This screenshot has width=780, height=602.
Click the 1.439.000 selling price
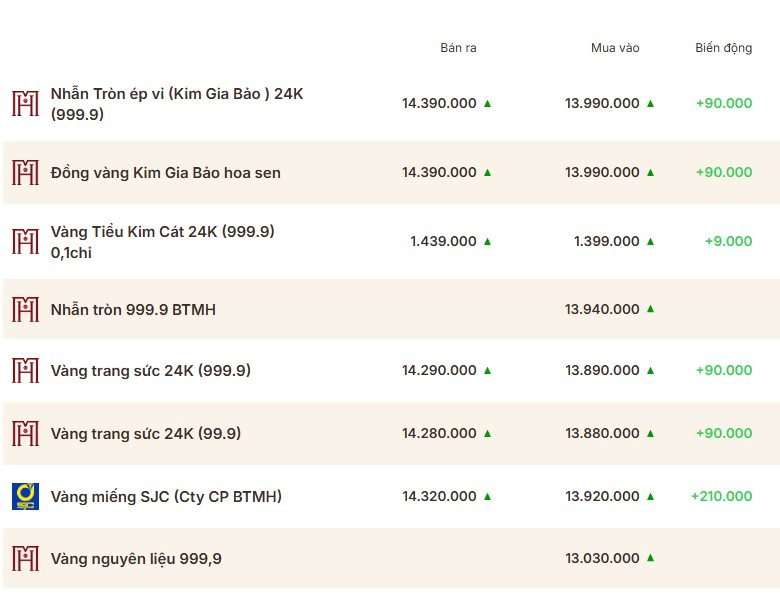tap(443, 241)
